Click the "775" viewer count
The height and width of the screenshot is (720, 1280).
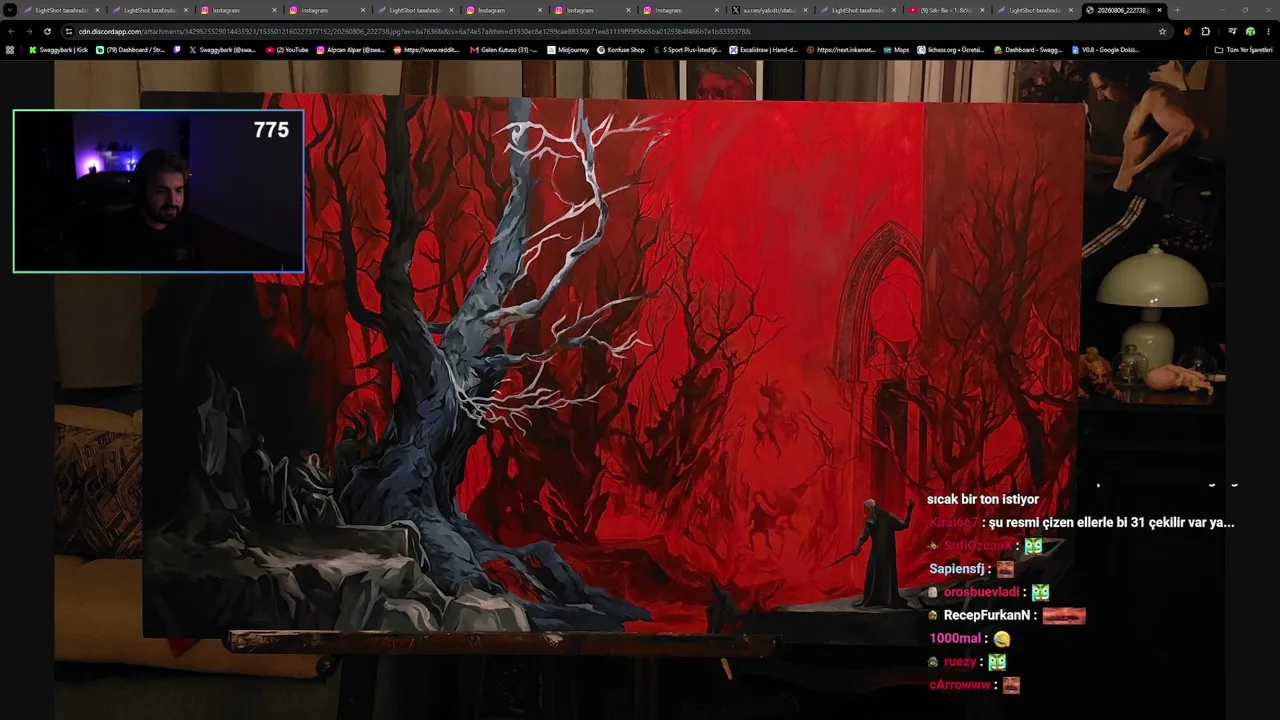pos(271,130)
